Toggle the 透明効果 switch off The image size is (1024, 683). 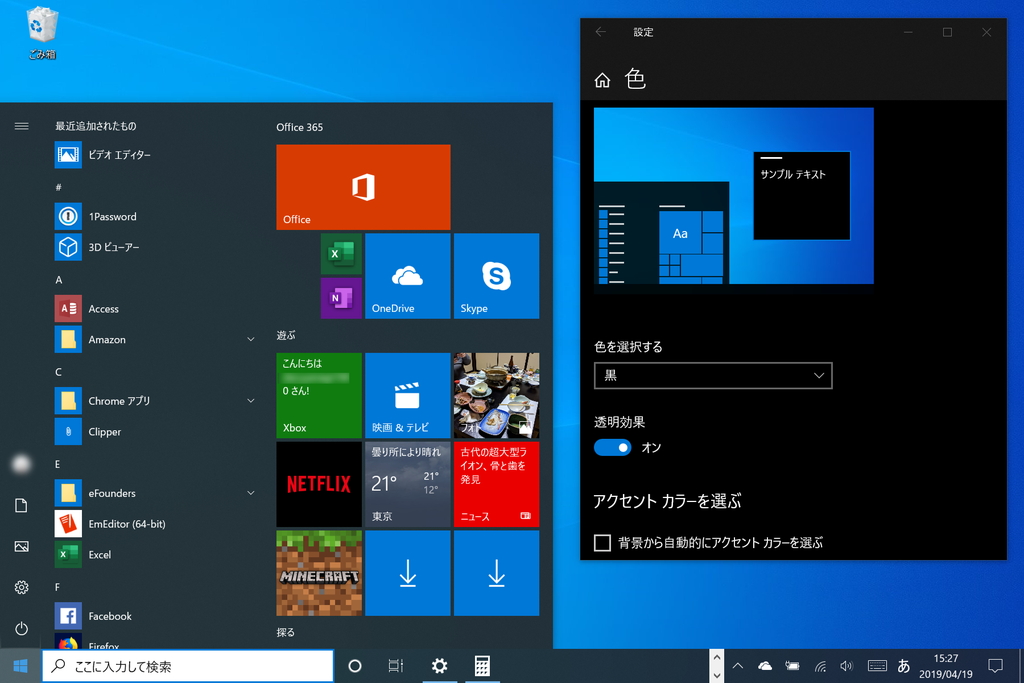click(x=613, y=447)
